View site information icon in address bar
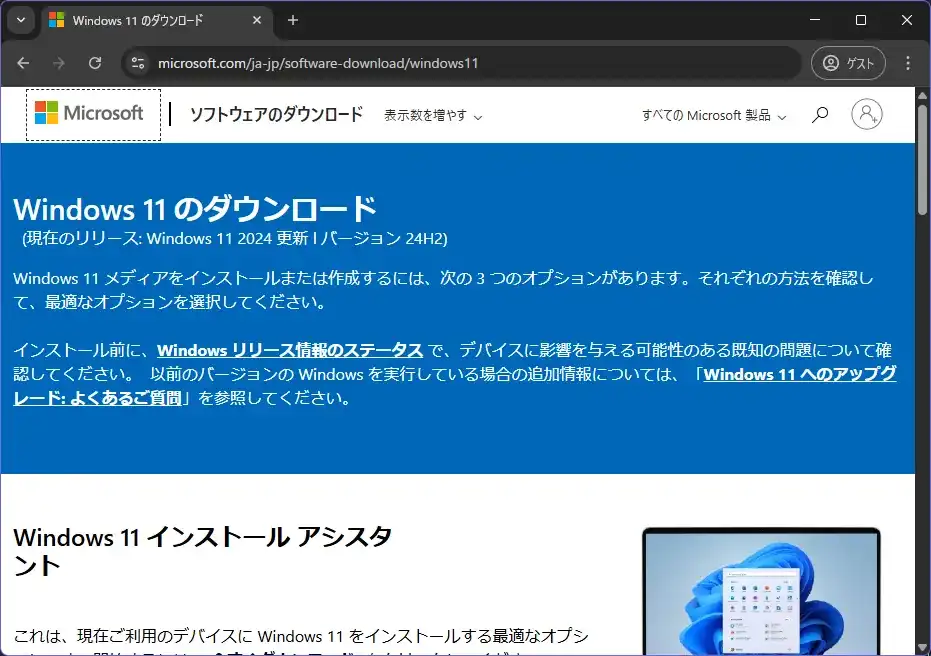931x656 pixels. click(138, 63)
